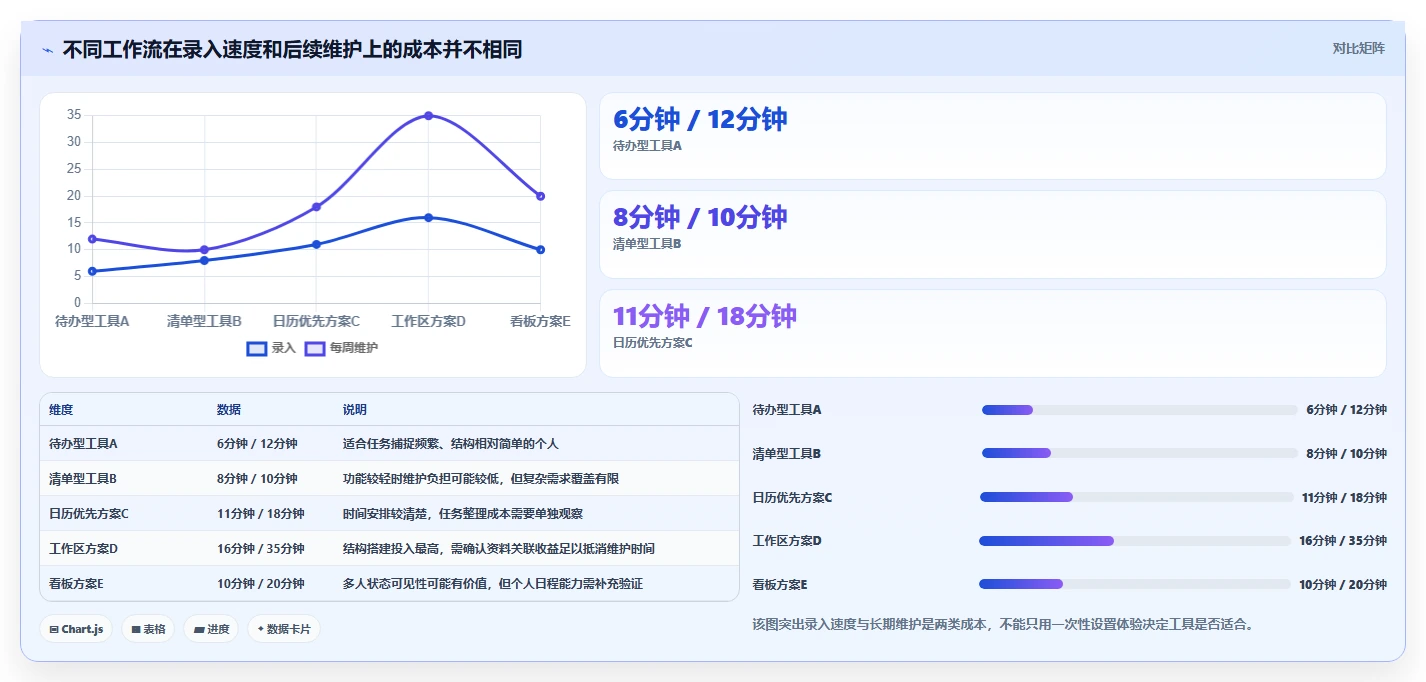
Task: Click the 录入 data point at 看板方案E
Action: coord(540,249)
